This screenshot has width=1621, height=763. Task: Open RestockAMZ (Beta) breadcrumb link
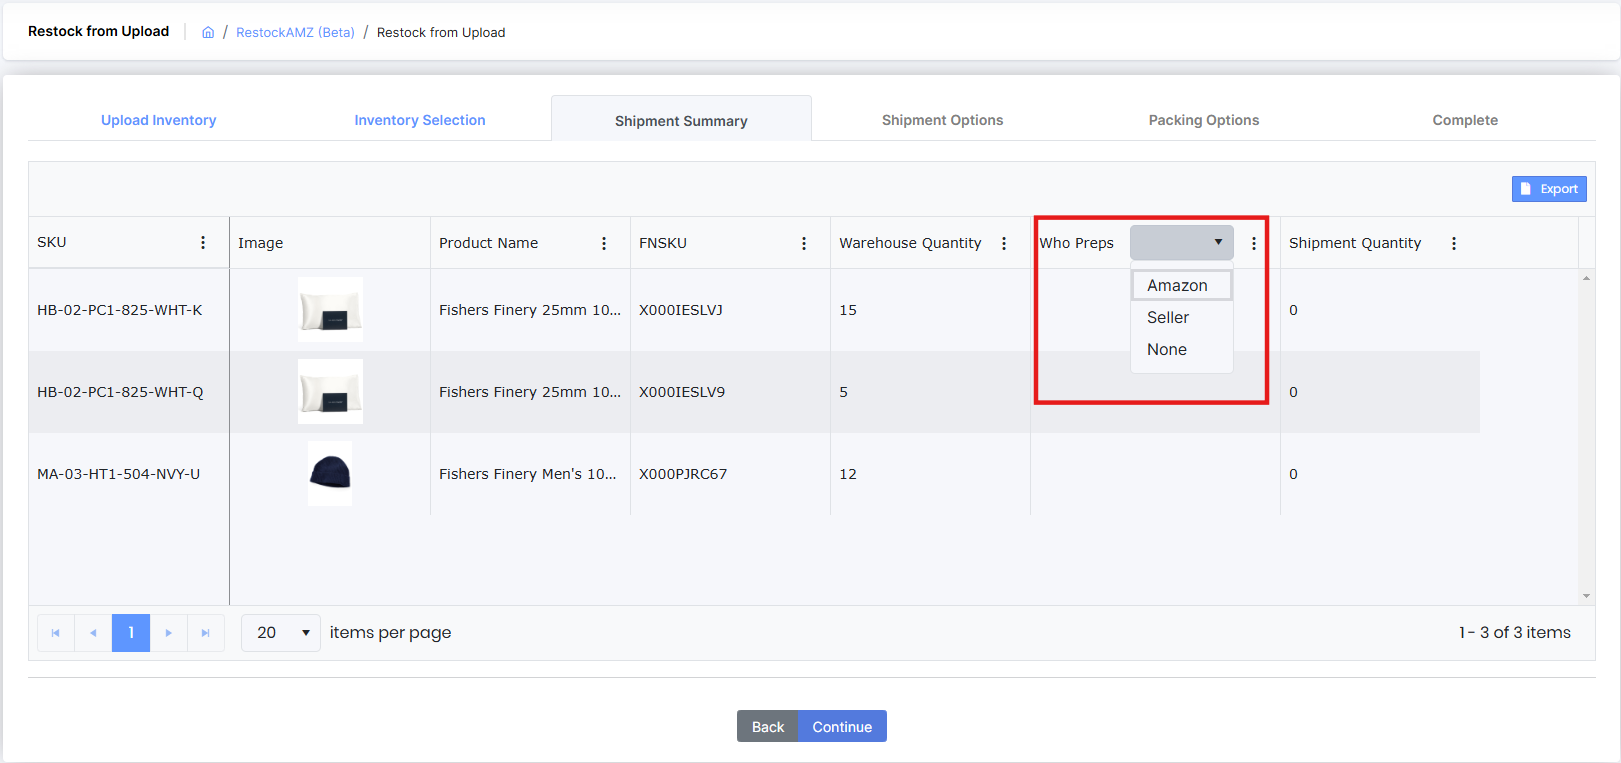[x=295, y=32]
